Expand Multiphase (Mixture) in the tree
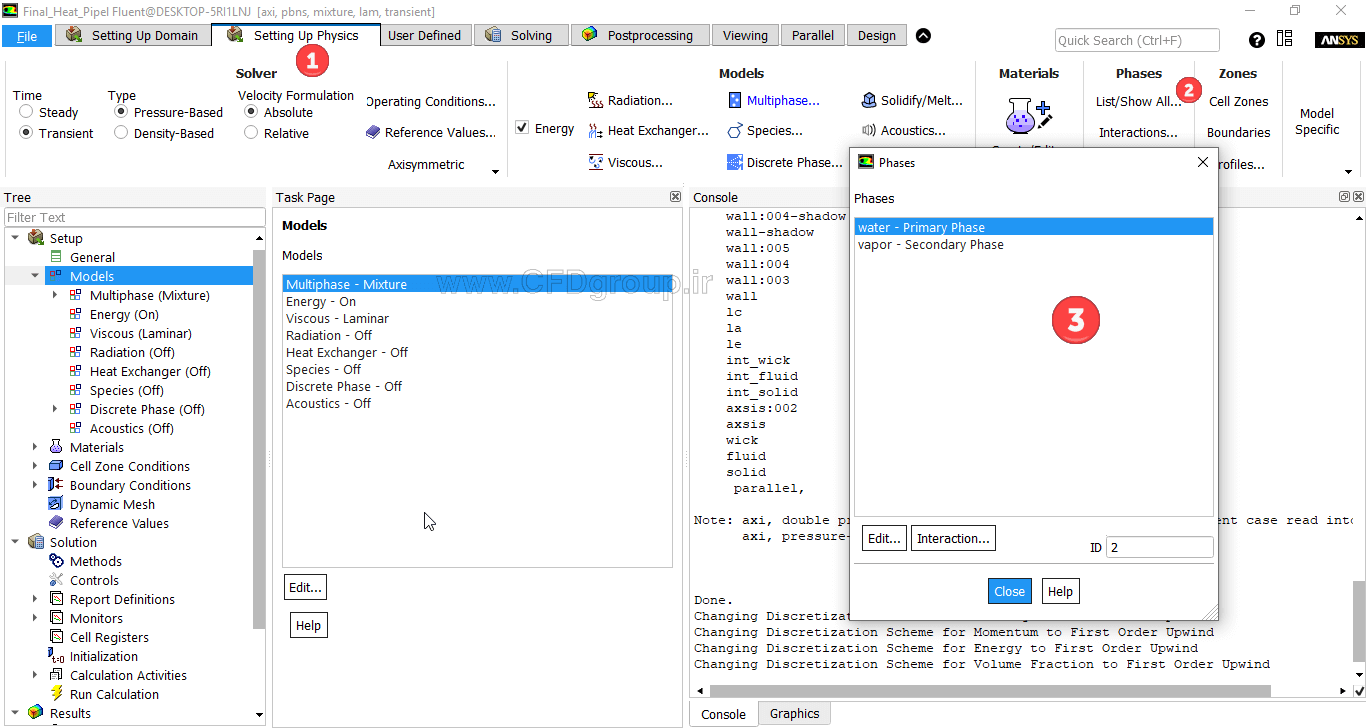 55,295
